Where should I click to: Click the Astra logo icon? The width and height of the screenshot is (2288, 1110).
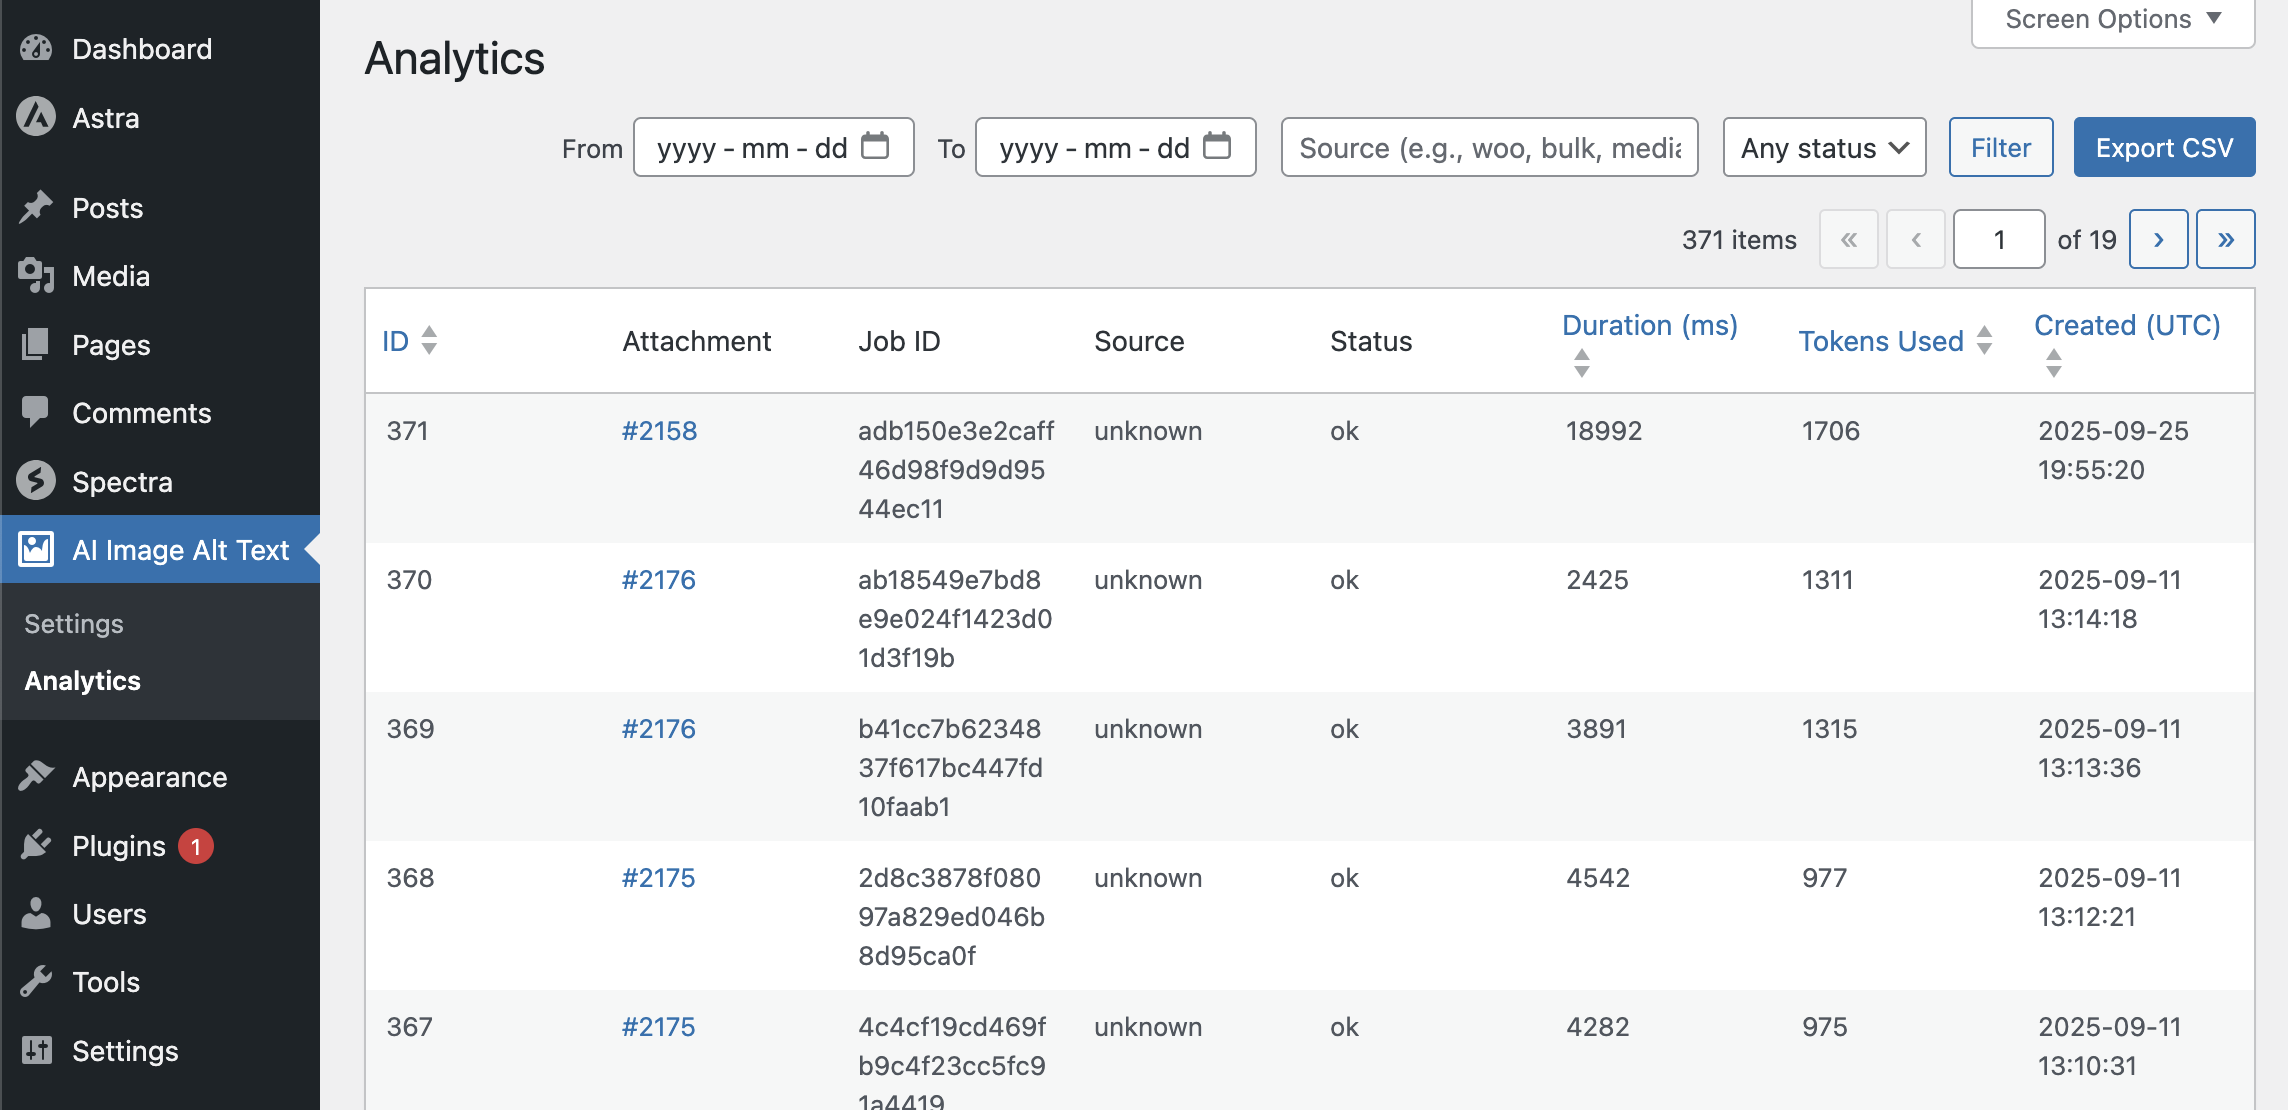coord(36,117)
